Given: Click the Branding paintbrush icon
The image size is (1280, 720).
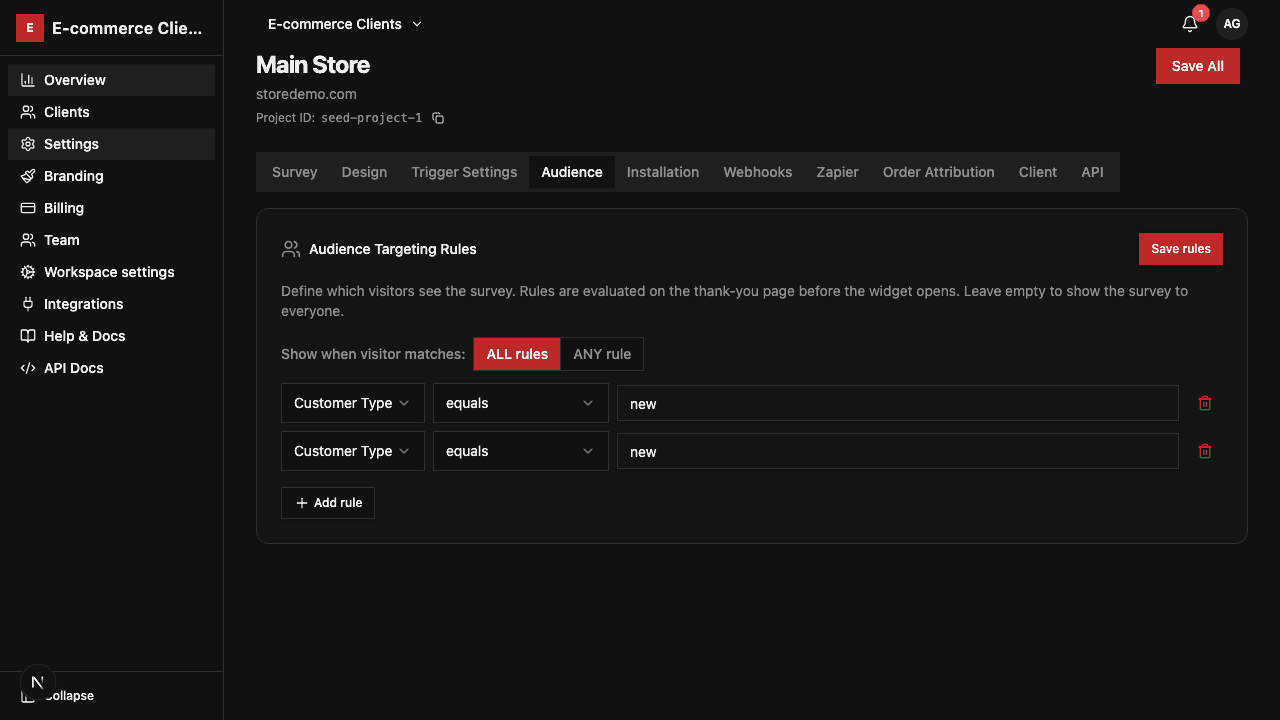Looking at the screenshot, I should (28, 176).
